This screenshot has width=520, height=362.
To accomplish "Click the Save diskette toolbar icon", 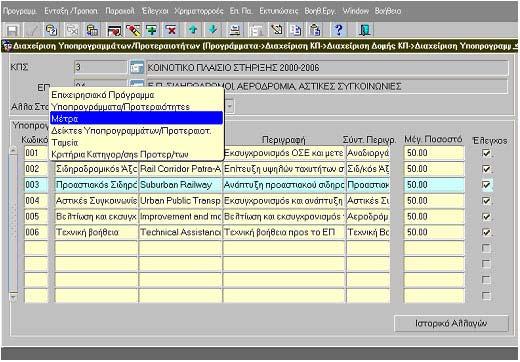I will point(12,30).
